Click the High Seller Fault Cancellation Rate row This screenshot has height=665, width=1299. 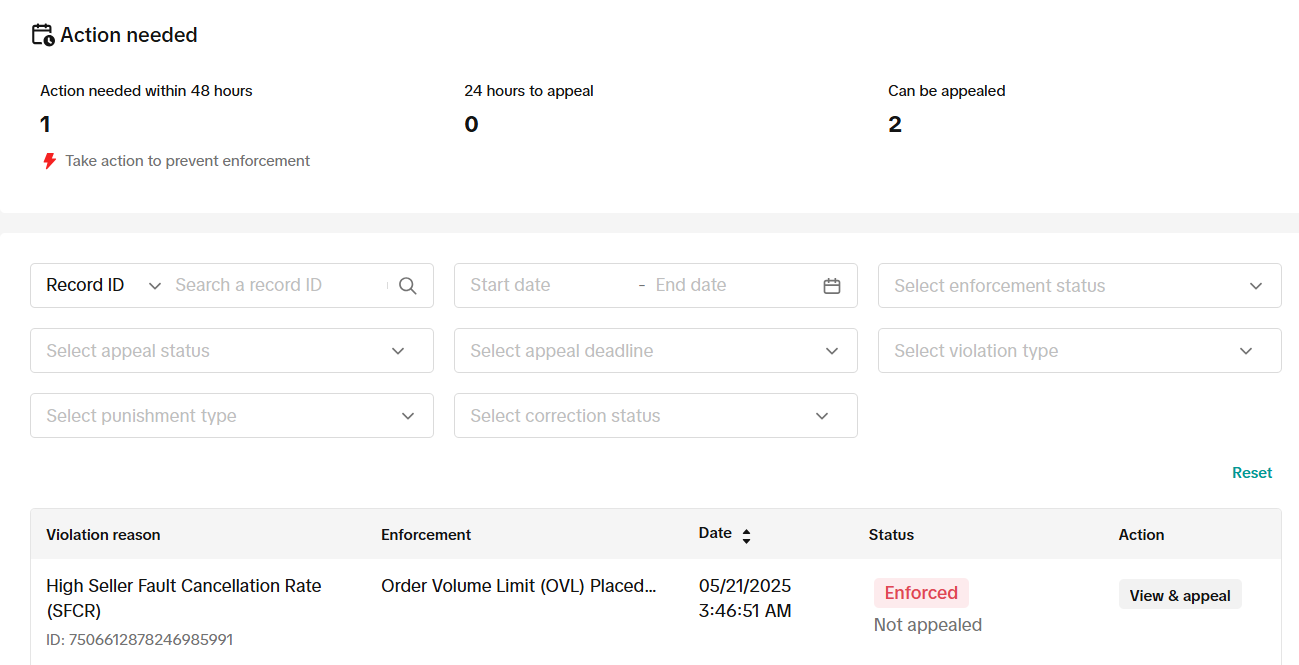coord(183,597)
